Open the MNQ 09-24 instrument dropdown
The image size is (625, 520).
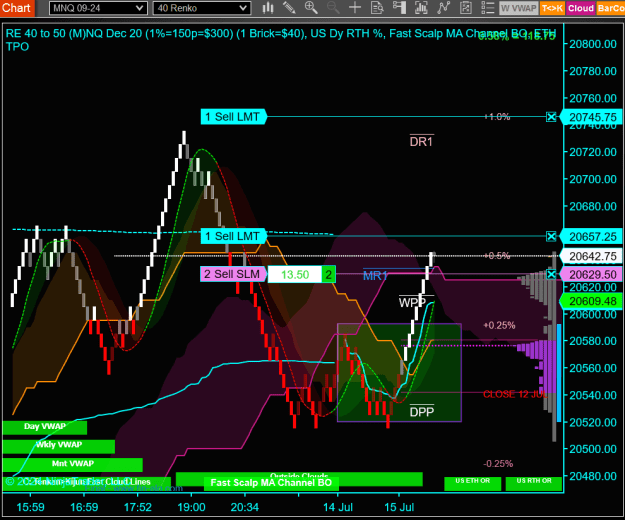(x=98, y=8)
